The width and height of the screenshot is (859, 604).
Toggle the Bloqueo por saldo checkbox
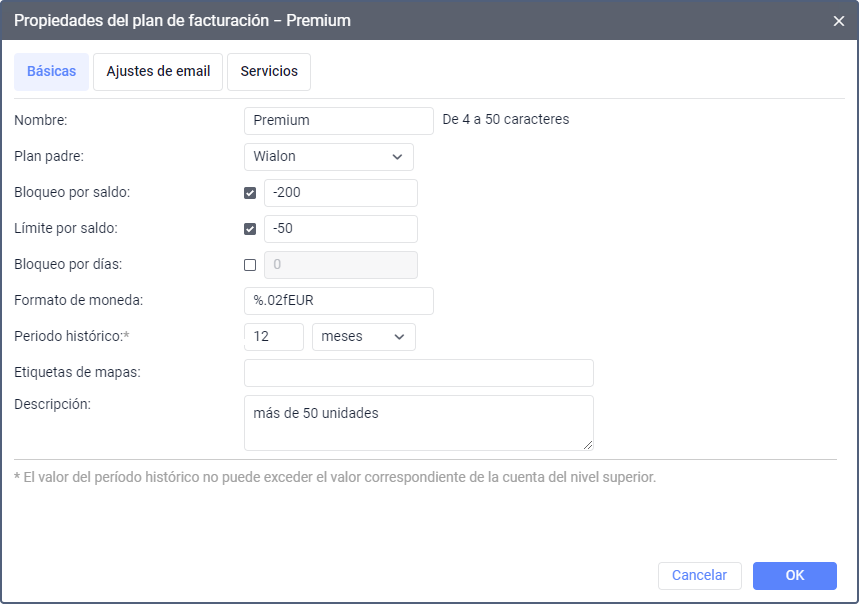coord(250,193)
